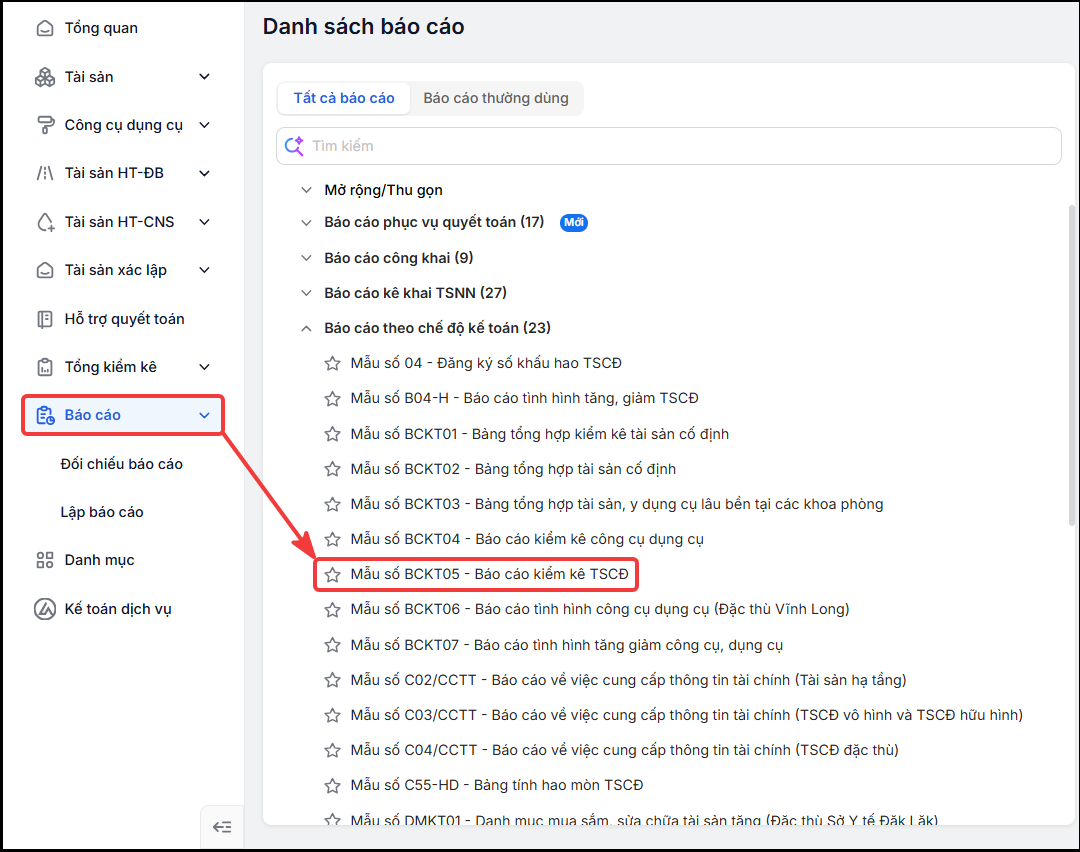Click the Tìm kiếm search field
The height and width of the screenshot is (852, 1080).
pos(668,146)
